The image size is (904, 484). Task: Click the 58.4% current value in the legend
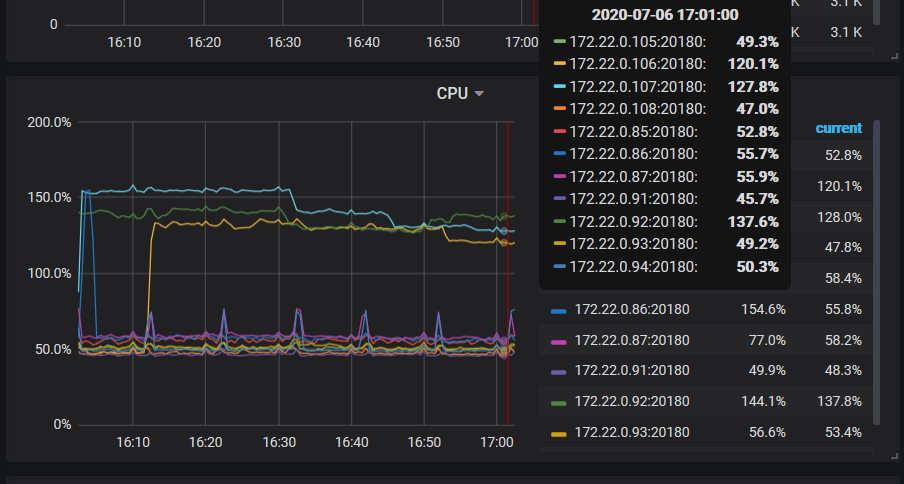click(x=843, y=279)
